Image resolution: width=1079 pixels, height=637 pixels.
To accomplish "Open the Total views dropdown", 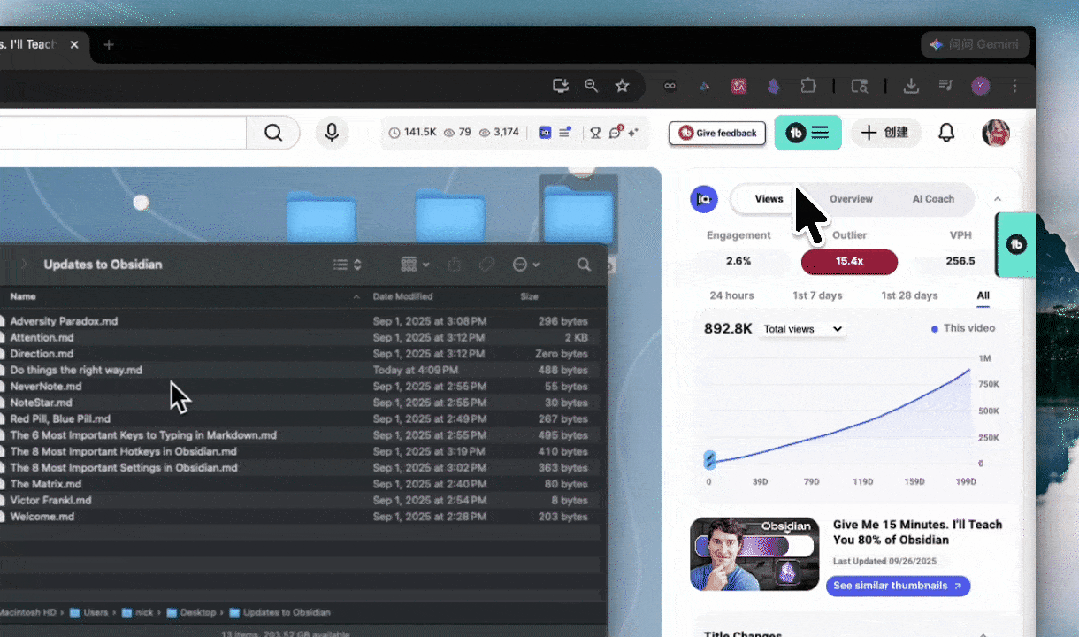I will pos(803,329).
